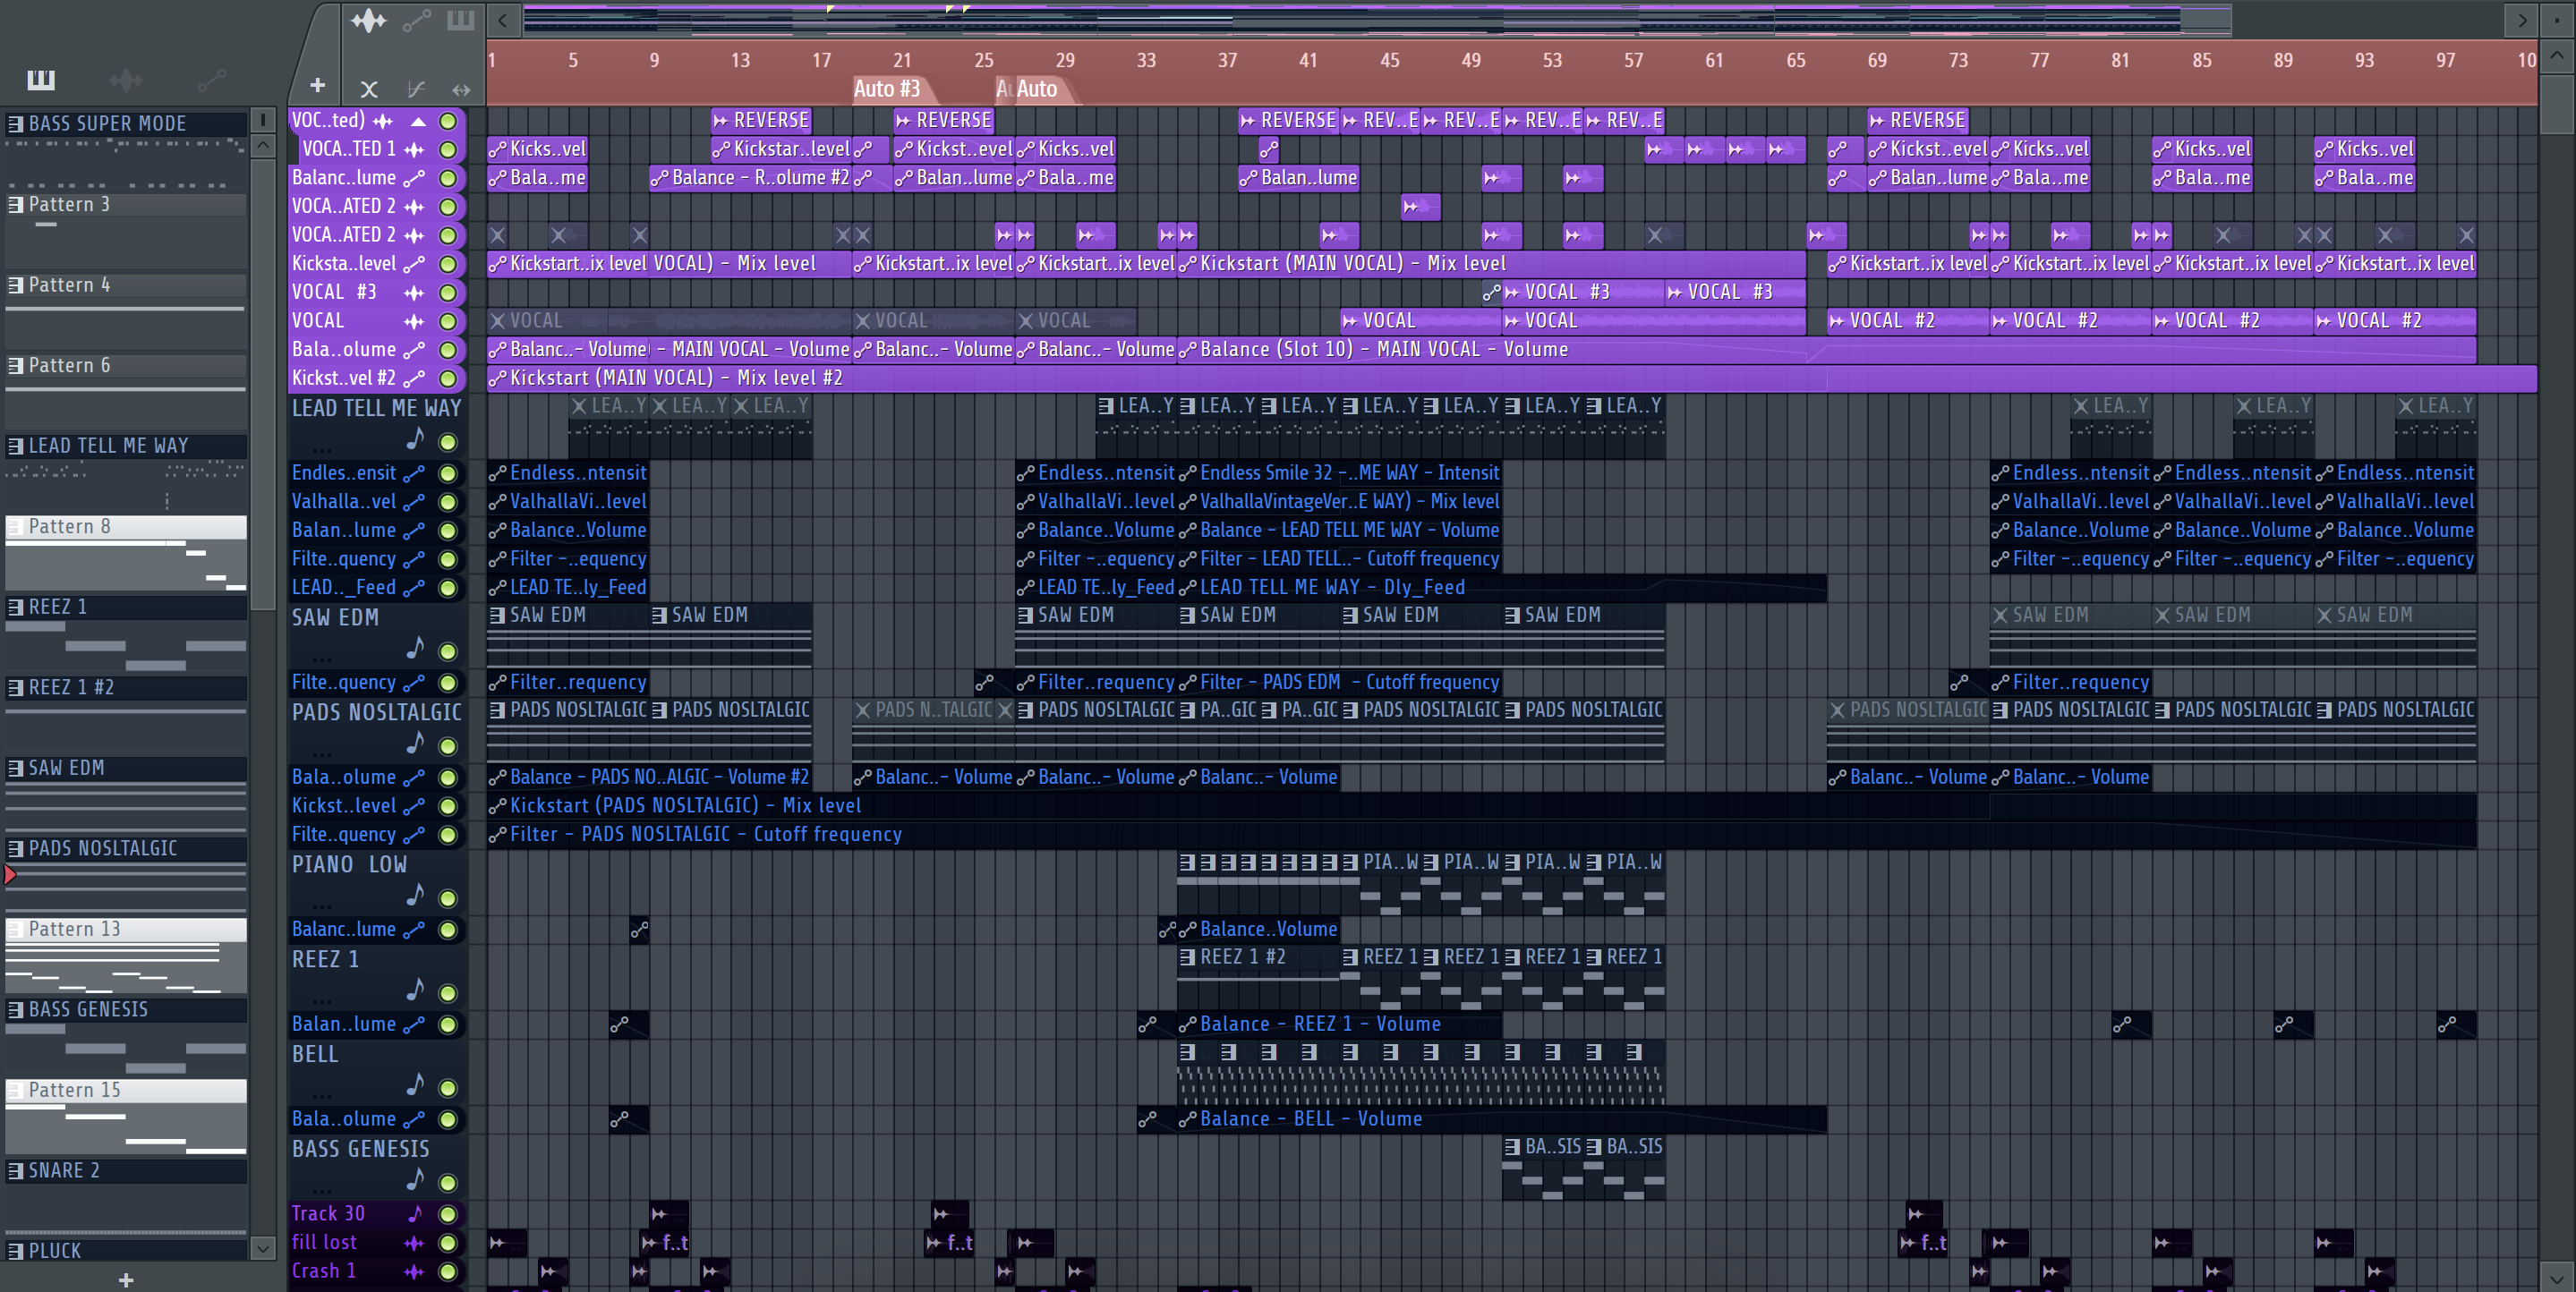Select the automation clip focus icon in playlist header
Screen dimensions: 2576x1292
click(417, 20)
